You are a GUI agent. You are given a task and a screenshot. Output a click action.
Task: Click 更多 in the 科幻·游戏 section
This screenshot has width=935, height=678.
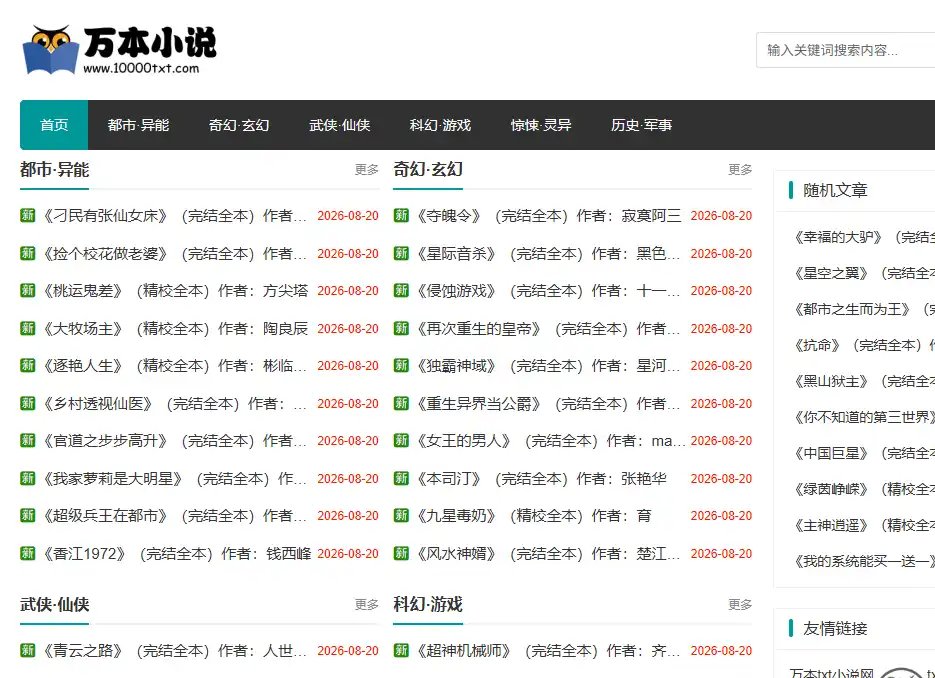tap(740, 605)
